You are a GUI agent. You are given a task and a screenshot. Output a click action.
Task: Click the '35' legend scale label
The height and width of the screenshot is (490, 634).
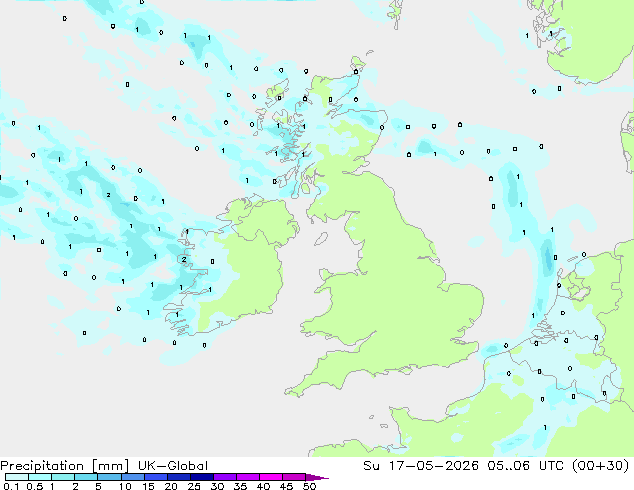240,486
